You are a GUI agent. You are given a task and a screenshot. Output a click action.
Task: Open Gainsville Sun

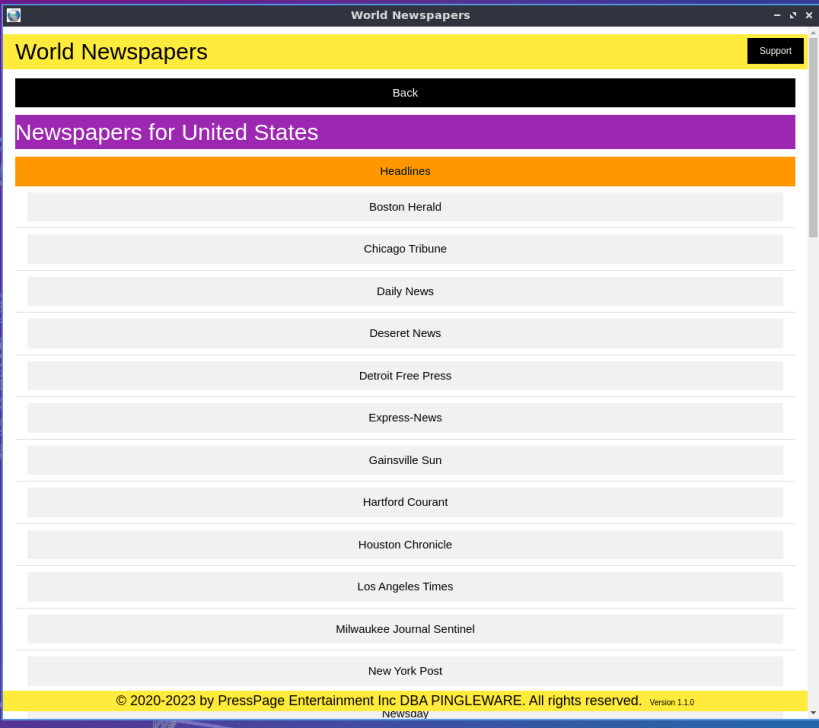405,460
